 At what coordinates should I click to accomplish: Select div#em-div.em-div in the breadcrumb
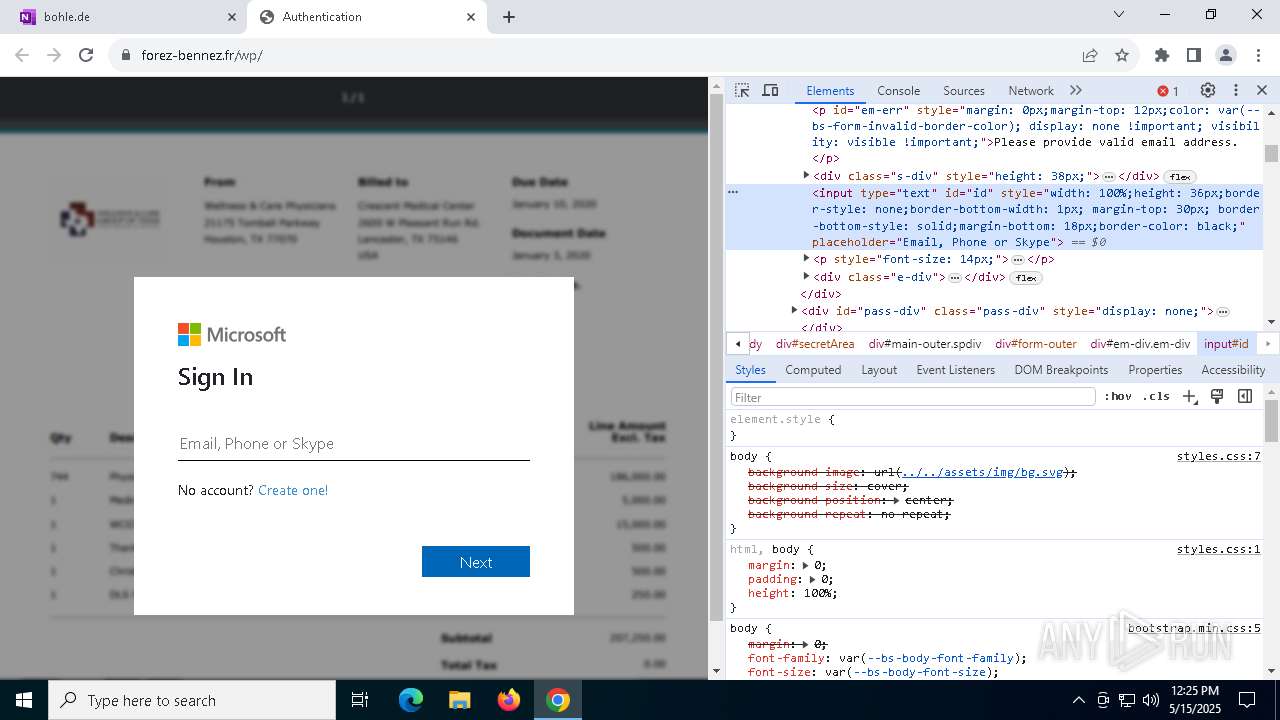coord(1140,344)
